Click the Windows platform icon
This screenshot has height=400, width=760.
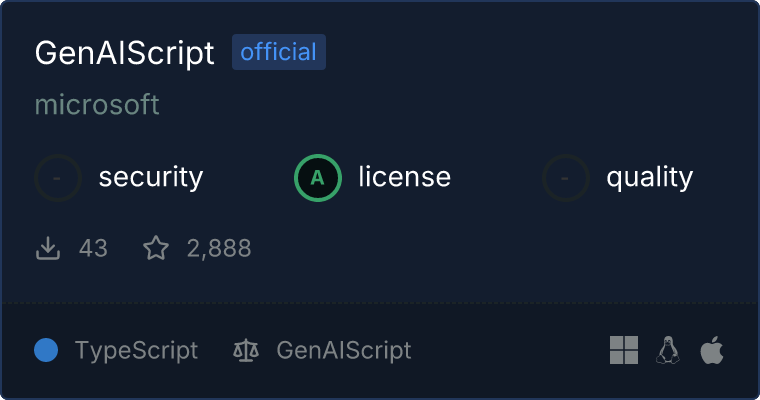(x=624, y=350)
